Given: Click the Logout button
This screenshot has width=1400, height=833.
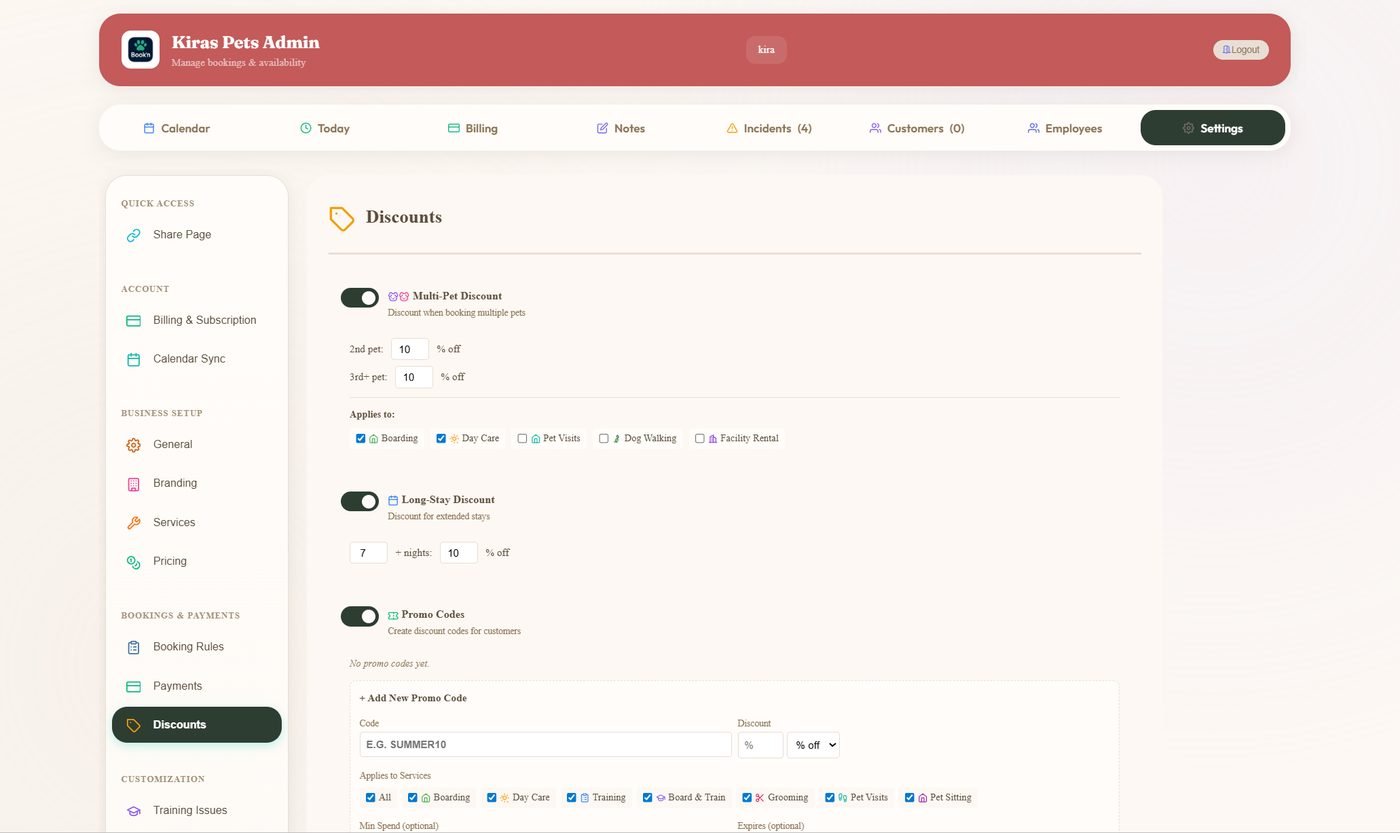Looking at the screenshot, I should click(1241, 50).
